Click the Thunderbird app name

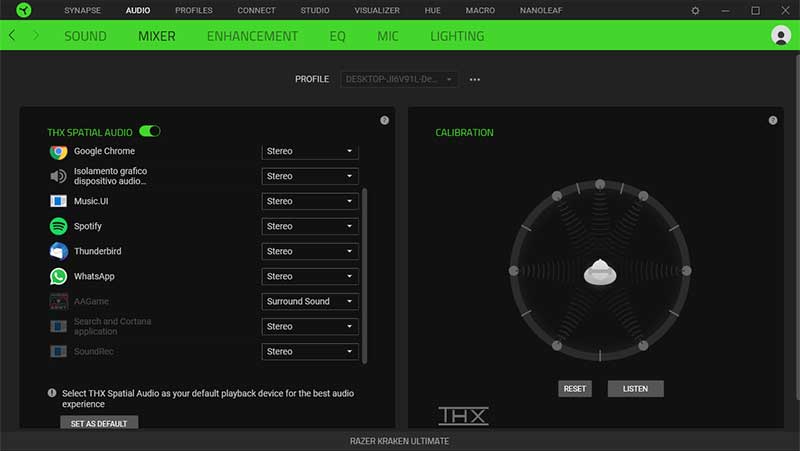click(97, 251)
